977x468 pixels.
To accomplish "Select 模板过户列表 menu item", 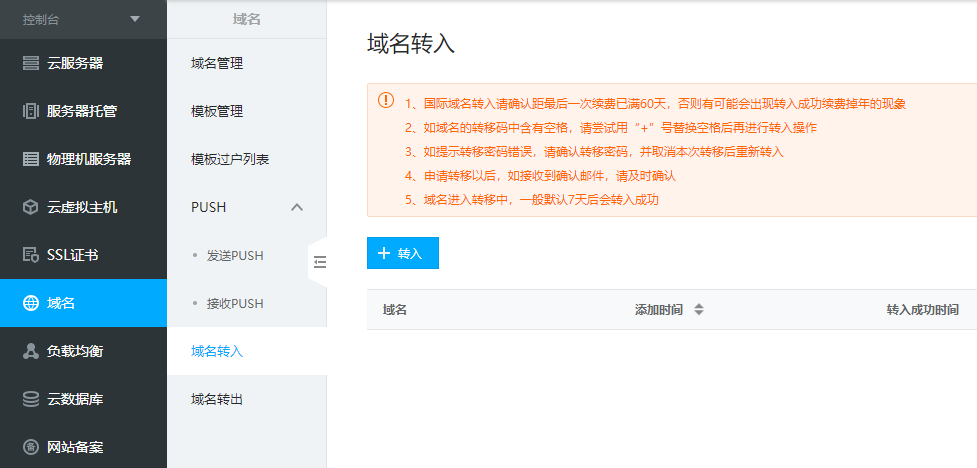I will pyautogui.click(x=230, y=159).
